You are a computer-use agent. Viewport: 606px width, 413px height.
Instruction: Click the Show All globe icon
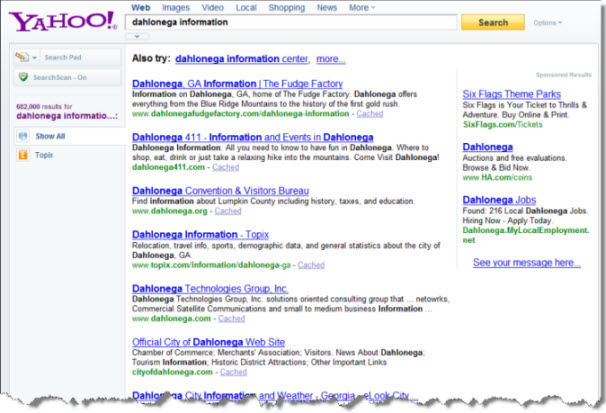[x=23, y=136]
